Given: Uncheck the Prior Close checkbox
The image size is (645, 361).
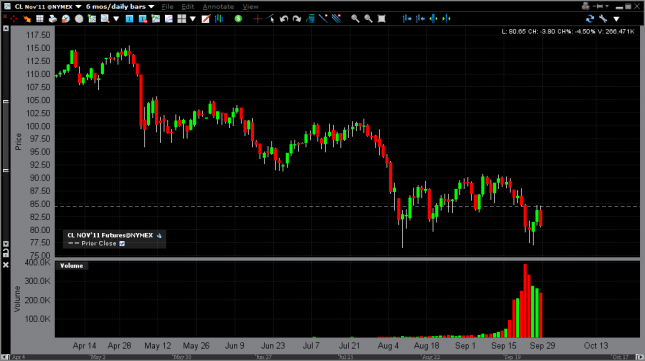Looking at the screenshot, I should pyautogui.click(x=122, y=243).
